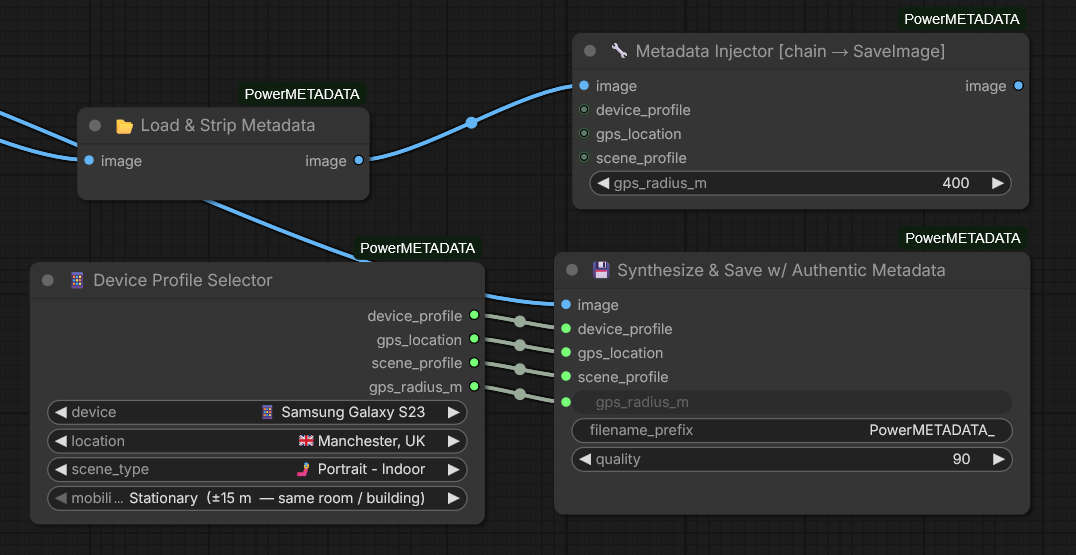Click the filename_prefix field with PowerMETADATA_

[792, 430]
